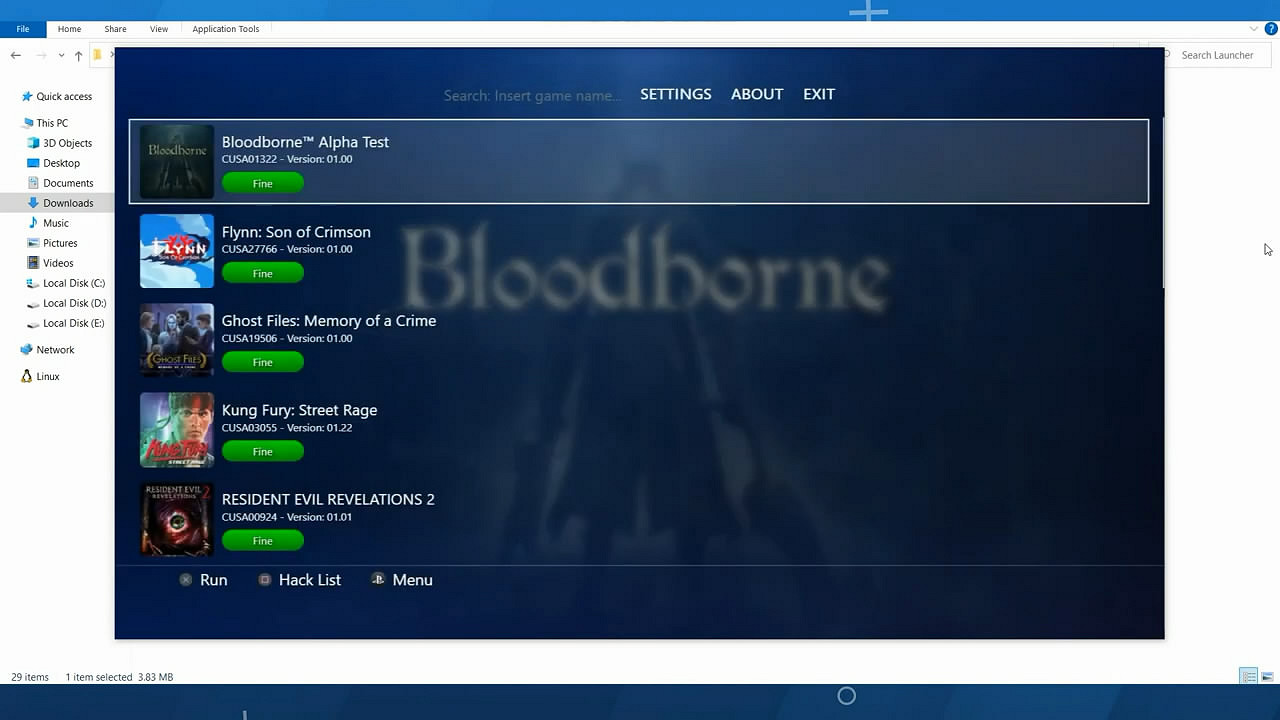Click the Ghost Files game cover icon

click(x=177, y=340)
